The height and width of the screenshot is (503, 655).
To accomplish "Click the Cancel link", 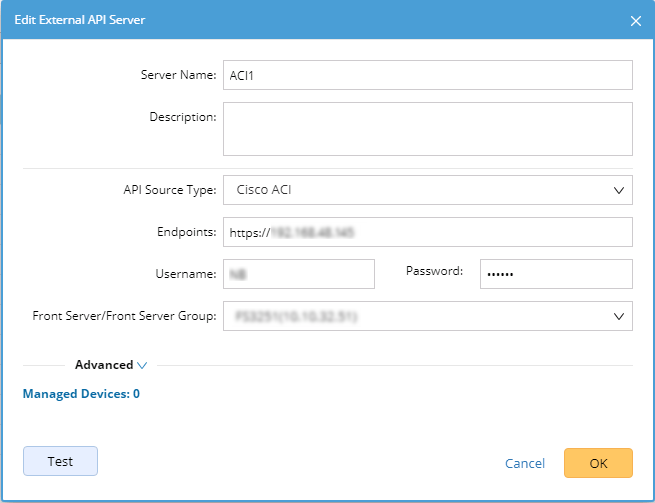I will tap(525, 464).
